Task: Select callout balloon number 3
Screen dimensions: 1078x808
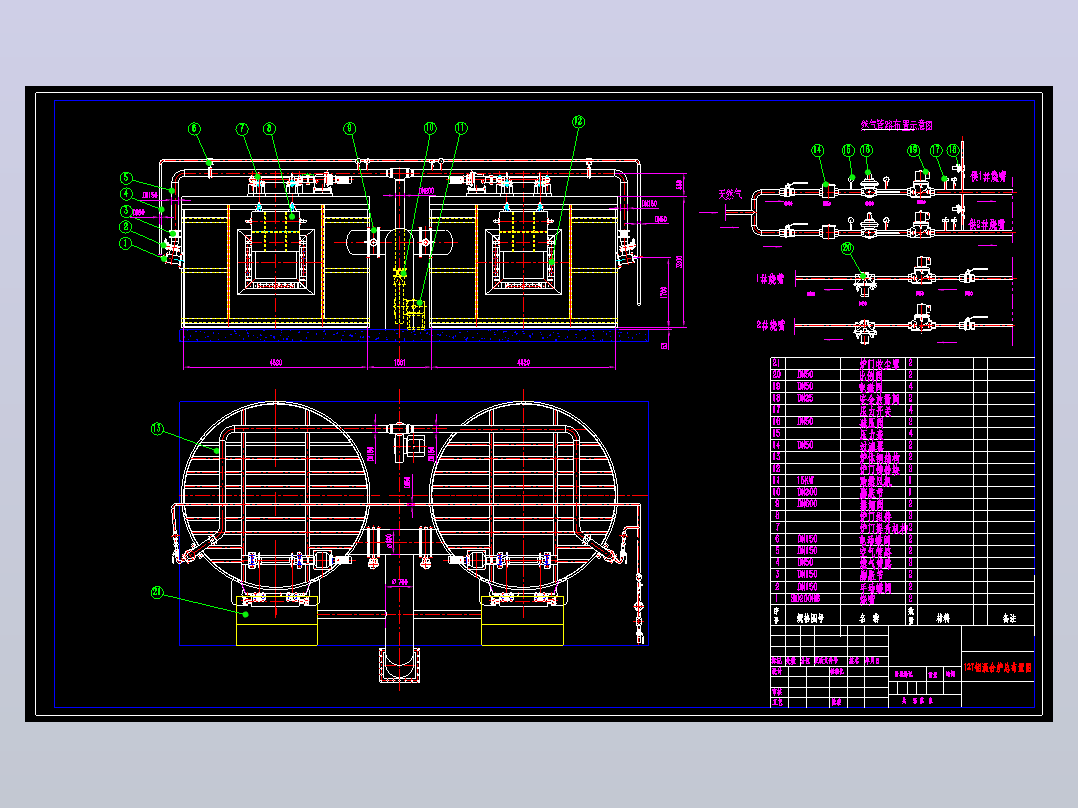Action: point(126,211)
